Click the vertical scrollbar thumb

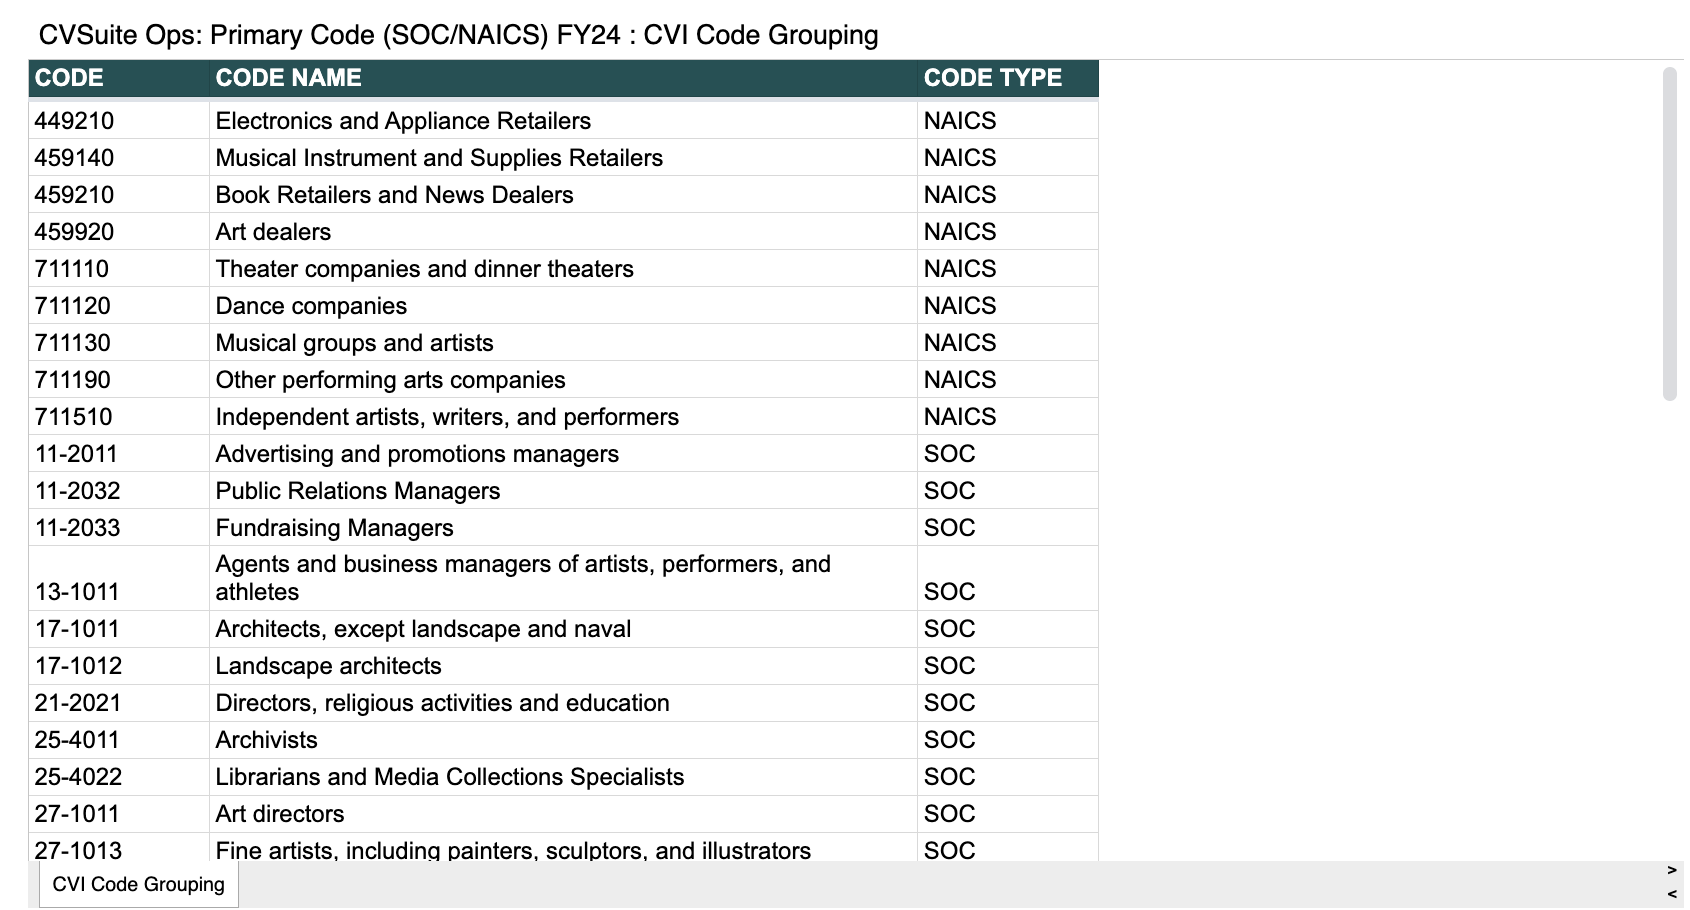click(1669, 230)
